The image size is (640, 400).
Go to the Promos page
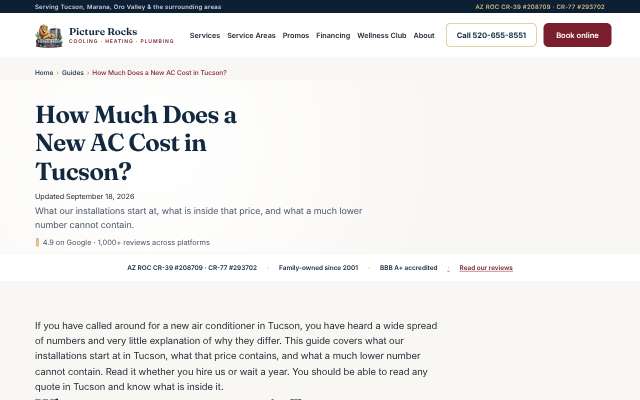tap(296, 36)
